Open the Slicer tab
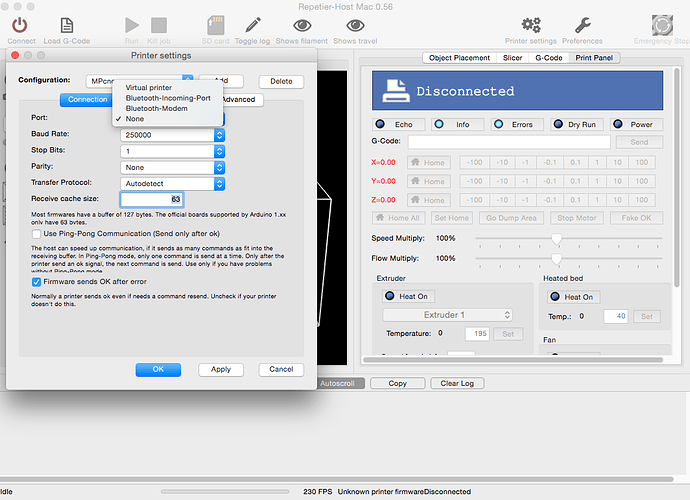Image resolution: width=690 pixels, height=500 pixels. click(512, 58)
